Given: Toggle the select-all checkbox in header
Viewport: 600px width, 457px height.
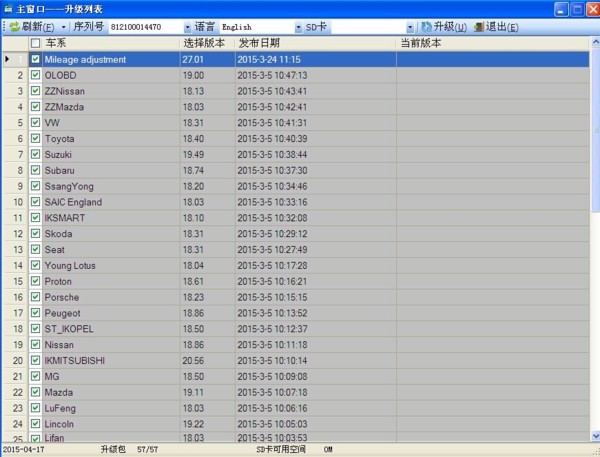Looking at the screenshot, I should pos(36,44).
